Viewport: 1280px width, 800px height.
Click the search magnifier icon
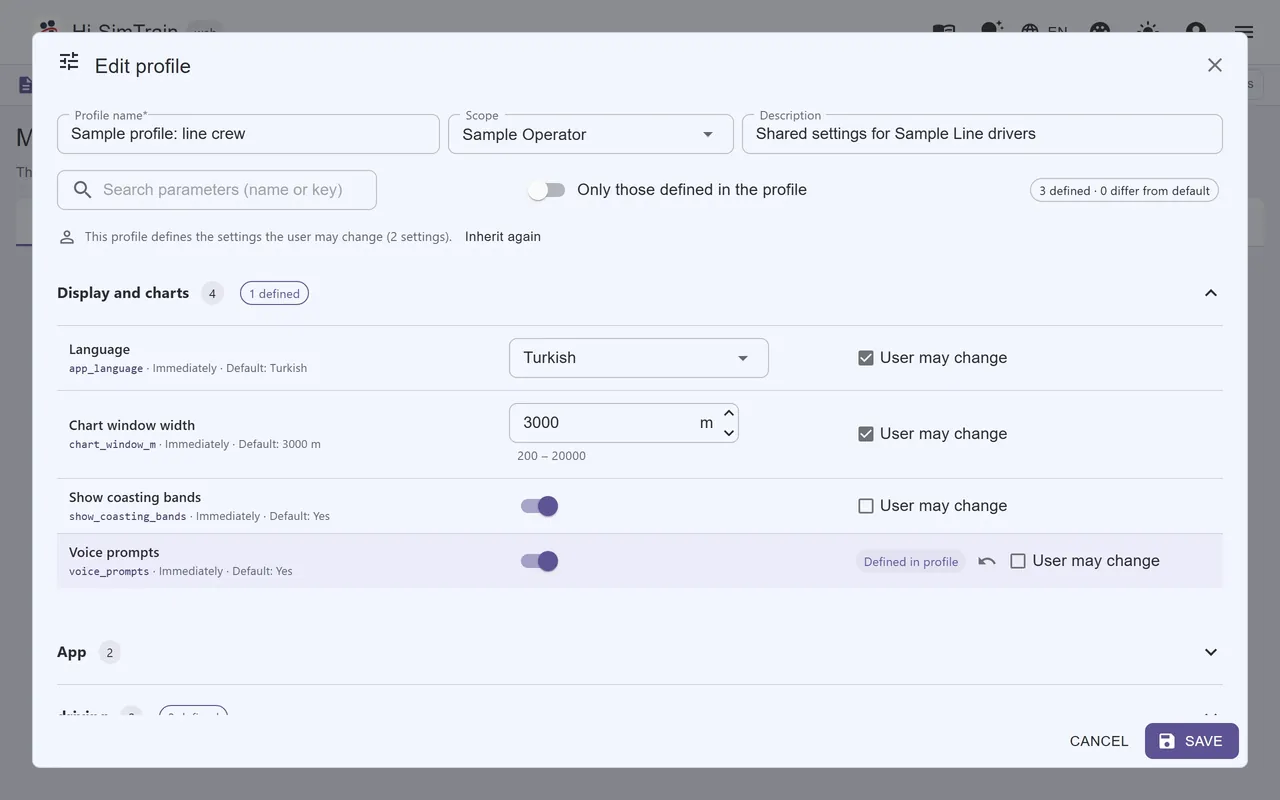pos(83,190)
